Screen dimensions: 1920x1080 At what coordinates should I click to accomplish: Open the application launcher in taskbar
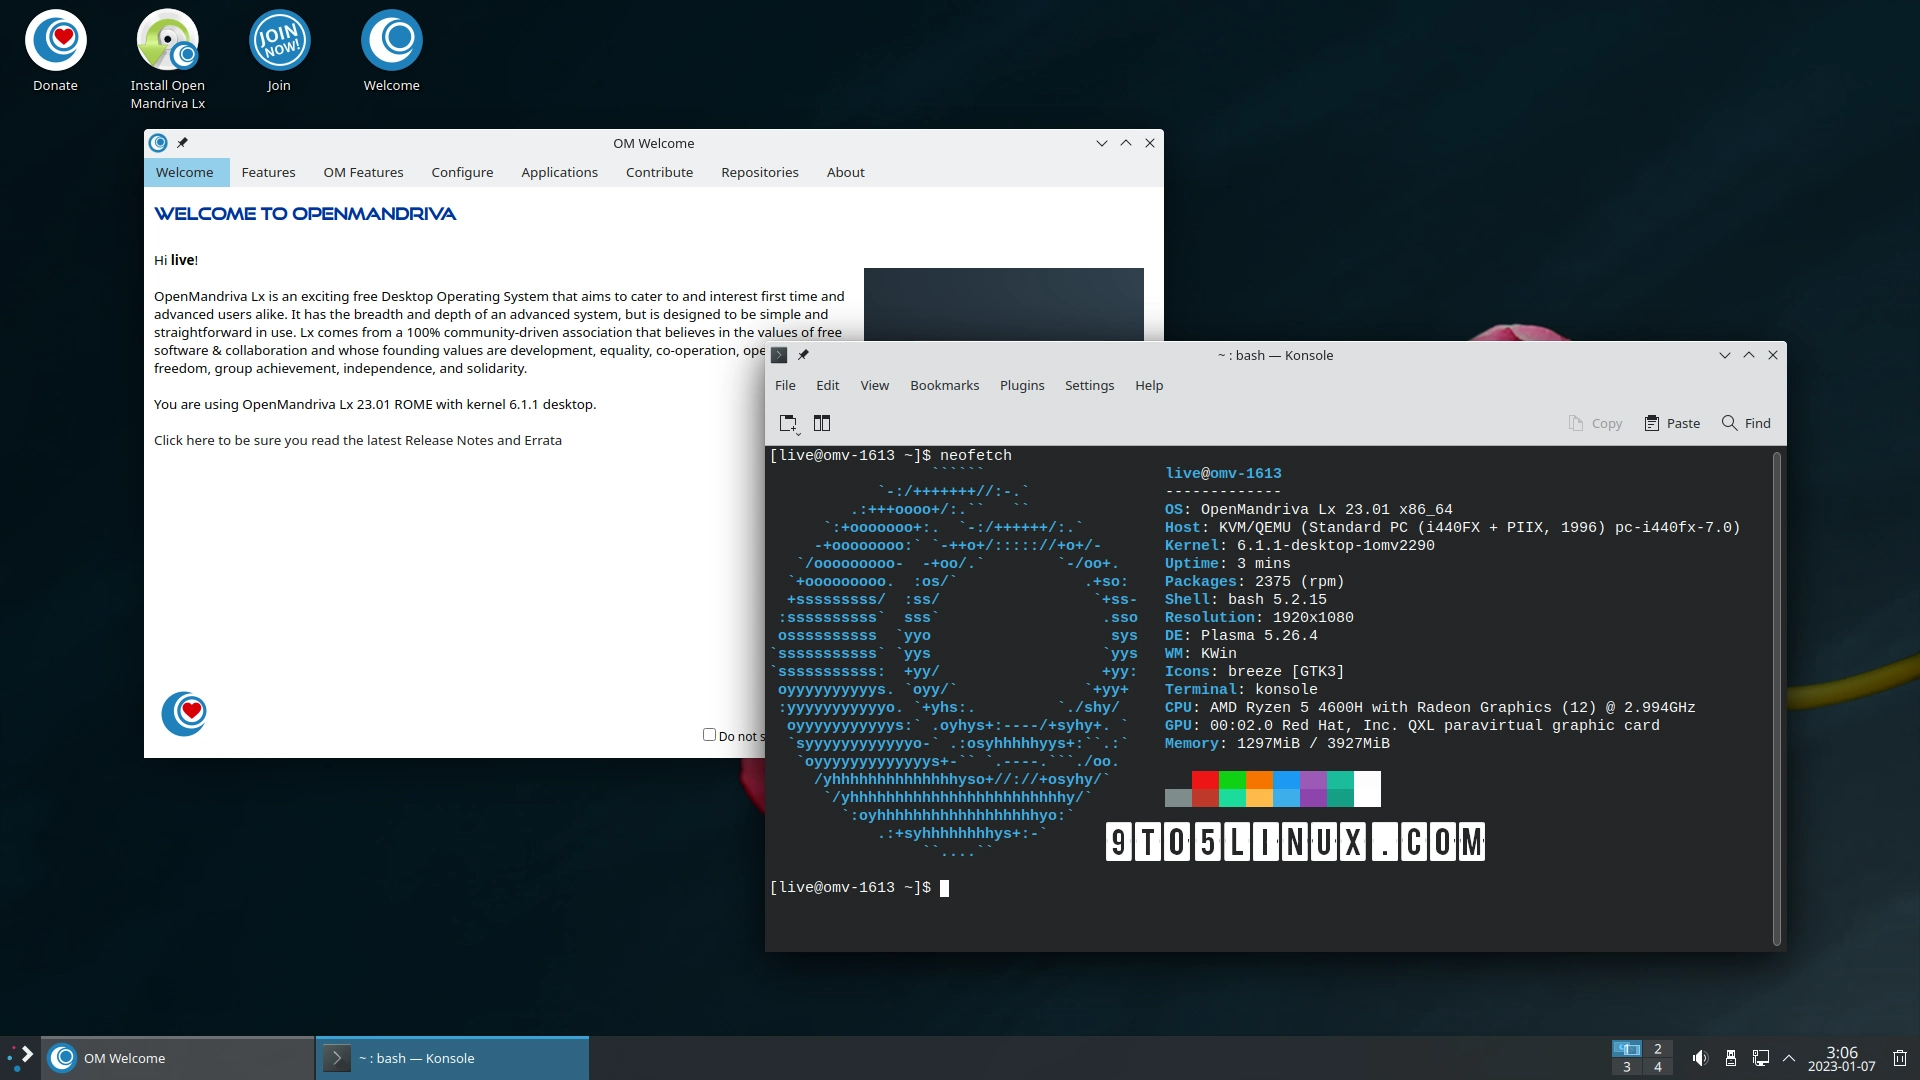pyautogui.click(x=20, y=1058)
